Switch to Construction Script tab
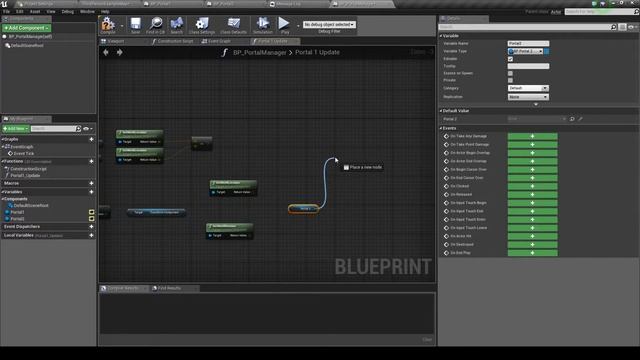 point(175,41)
